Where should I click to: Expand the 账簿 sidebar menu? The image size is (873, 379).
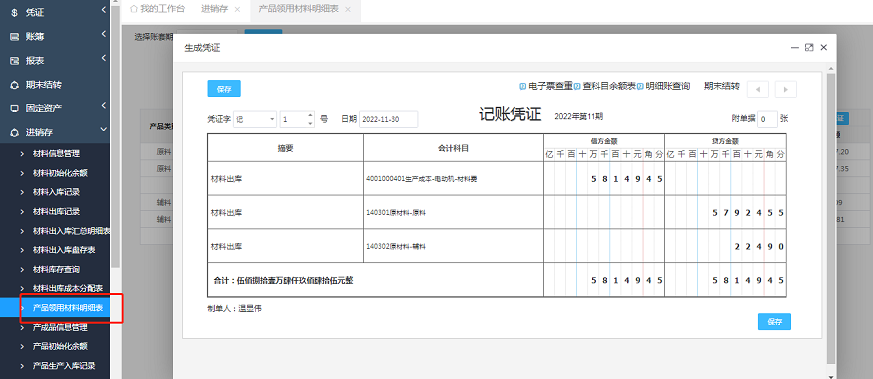[104, 35]
